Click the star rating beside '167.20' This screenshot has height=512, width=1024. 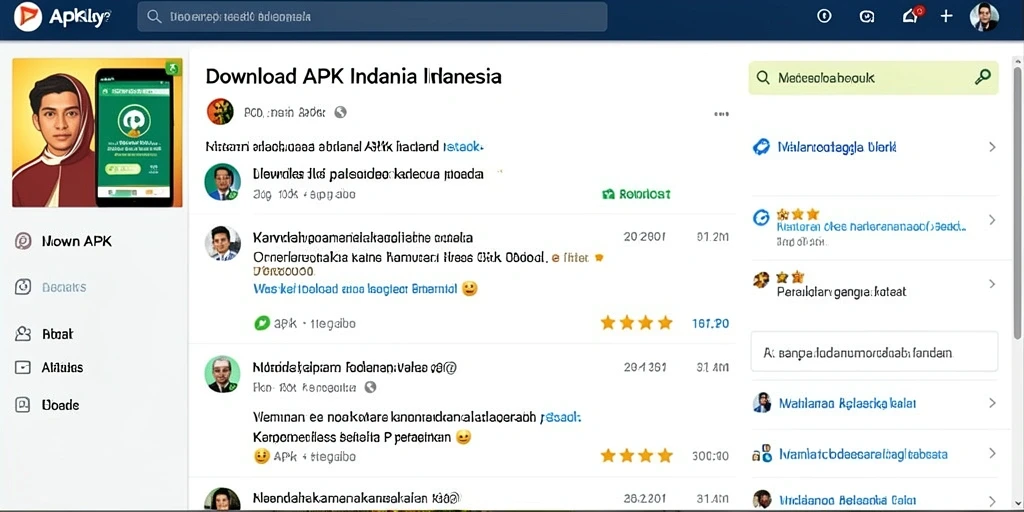pos(637,323)
